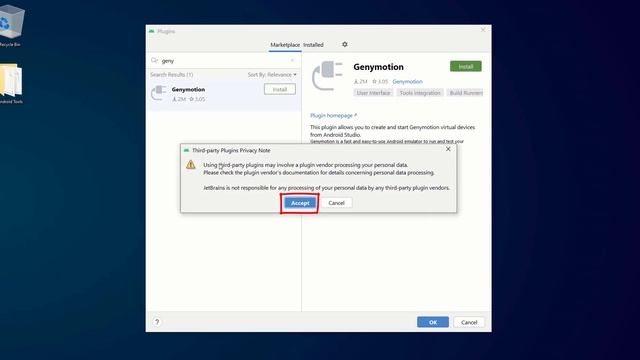Close the Plugins window

(x=483, y=30)
